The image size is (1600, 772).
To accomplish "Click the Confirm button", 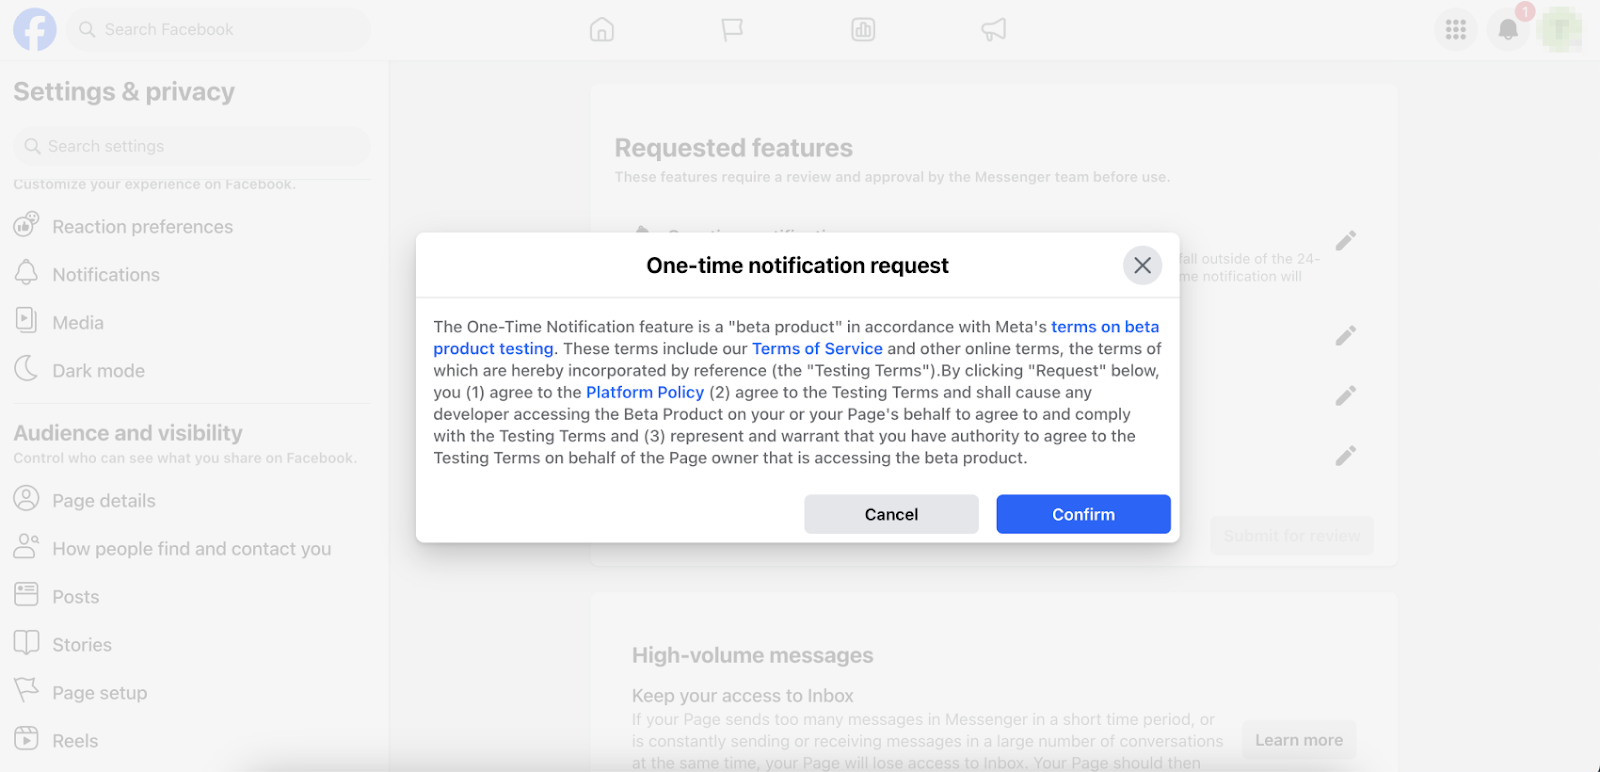I will [1083, 514].
